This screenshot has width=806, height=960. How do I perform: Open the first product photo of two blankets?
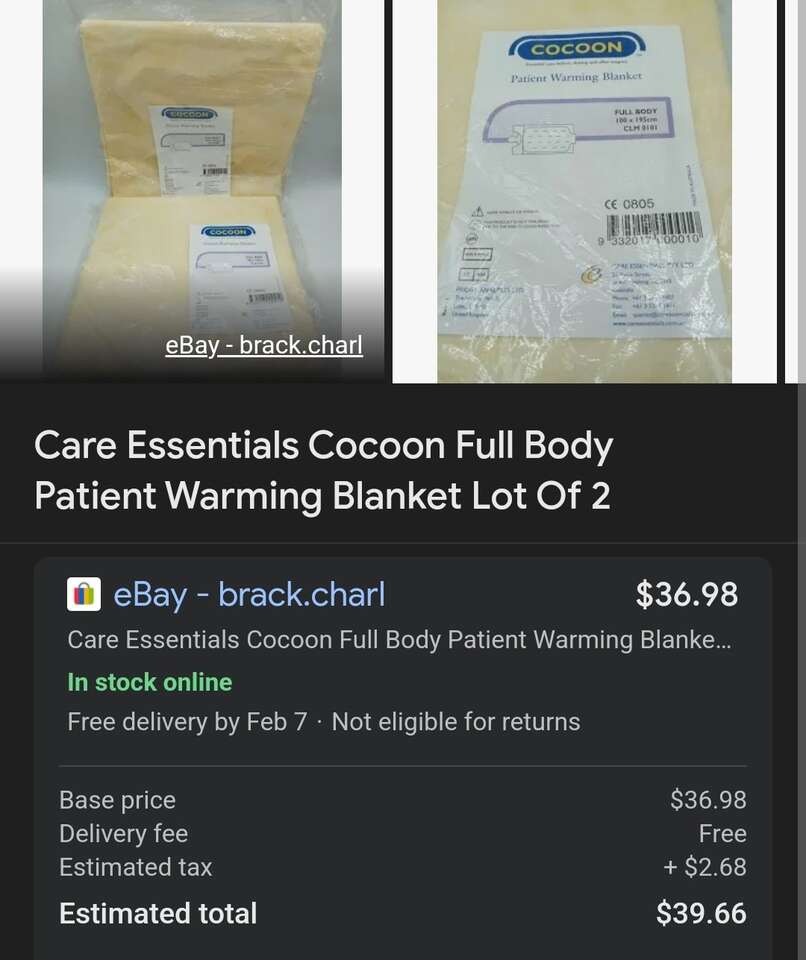pos(192,191)
